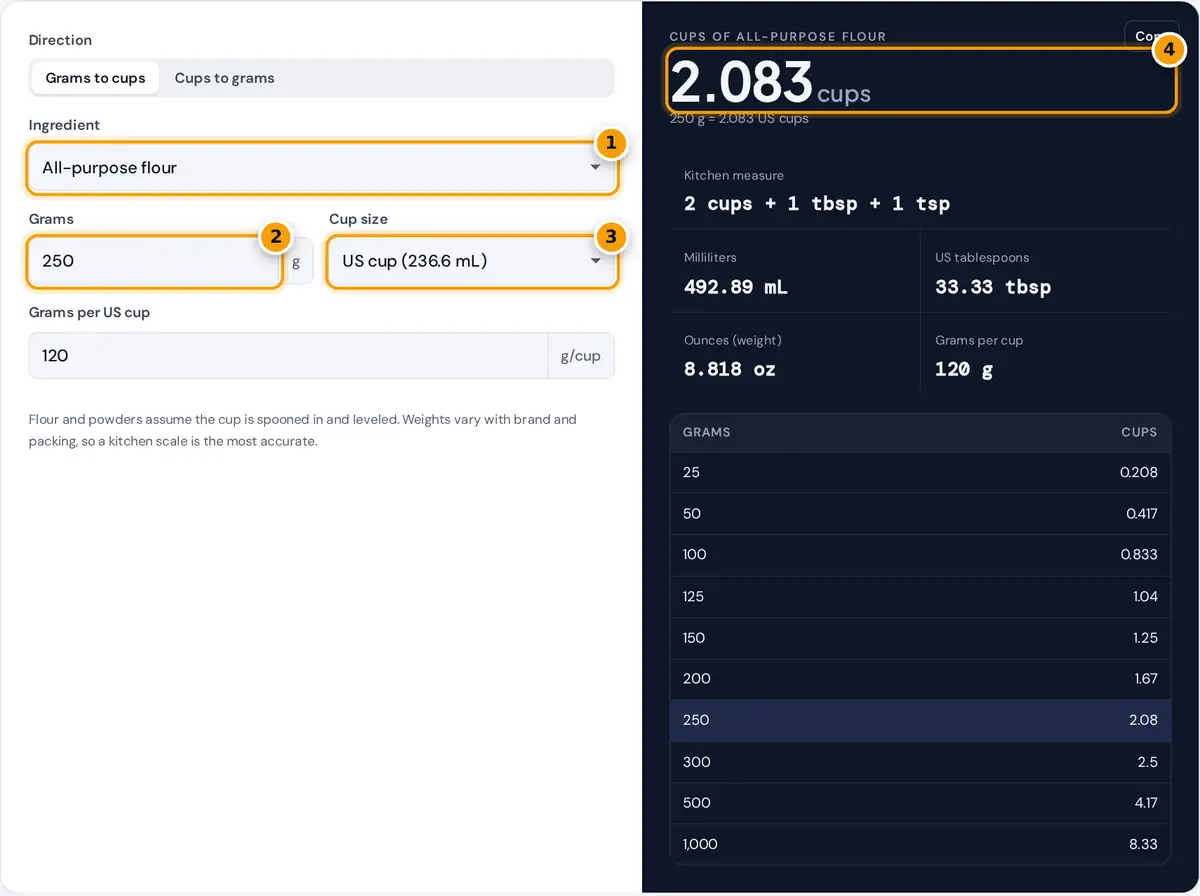Image resolution: width=1200 pixels, height=896 pixels.
Task: Click the 'Kitchen measure' label
Action: point(734,175)
